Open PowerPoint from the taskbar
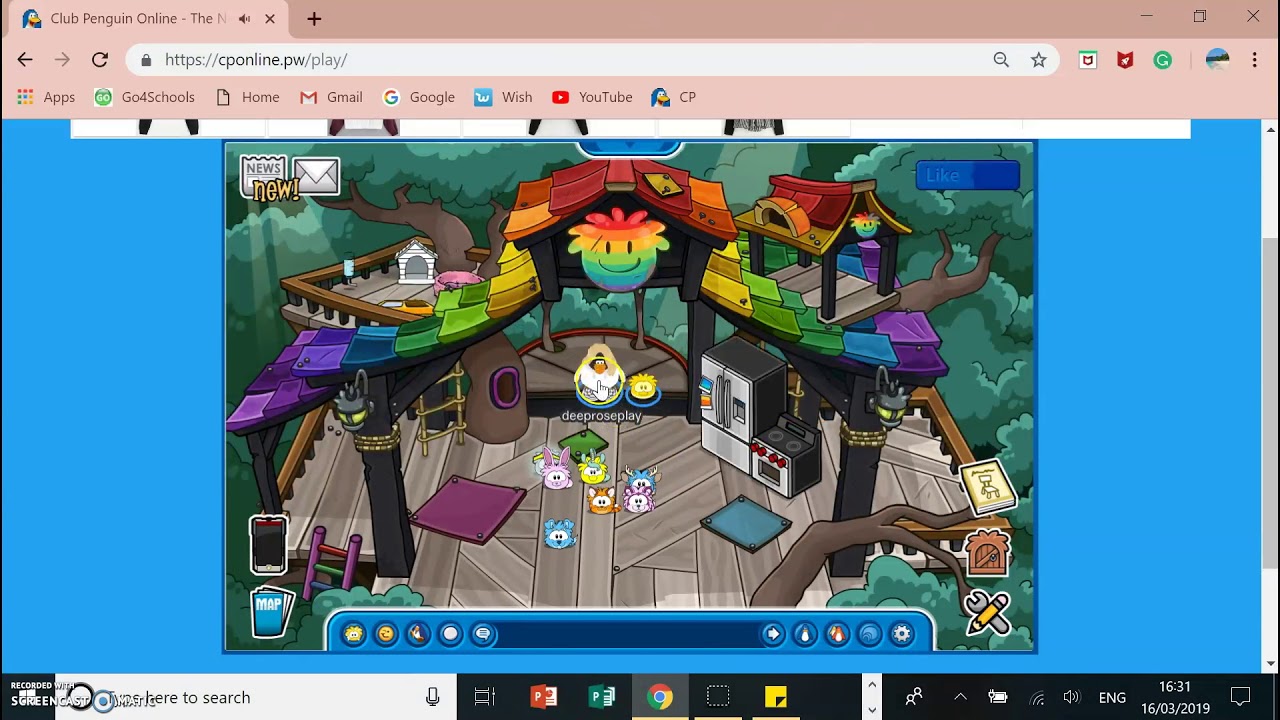Viewport: 1280px width, 720px height. click(x=543, y=697)
